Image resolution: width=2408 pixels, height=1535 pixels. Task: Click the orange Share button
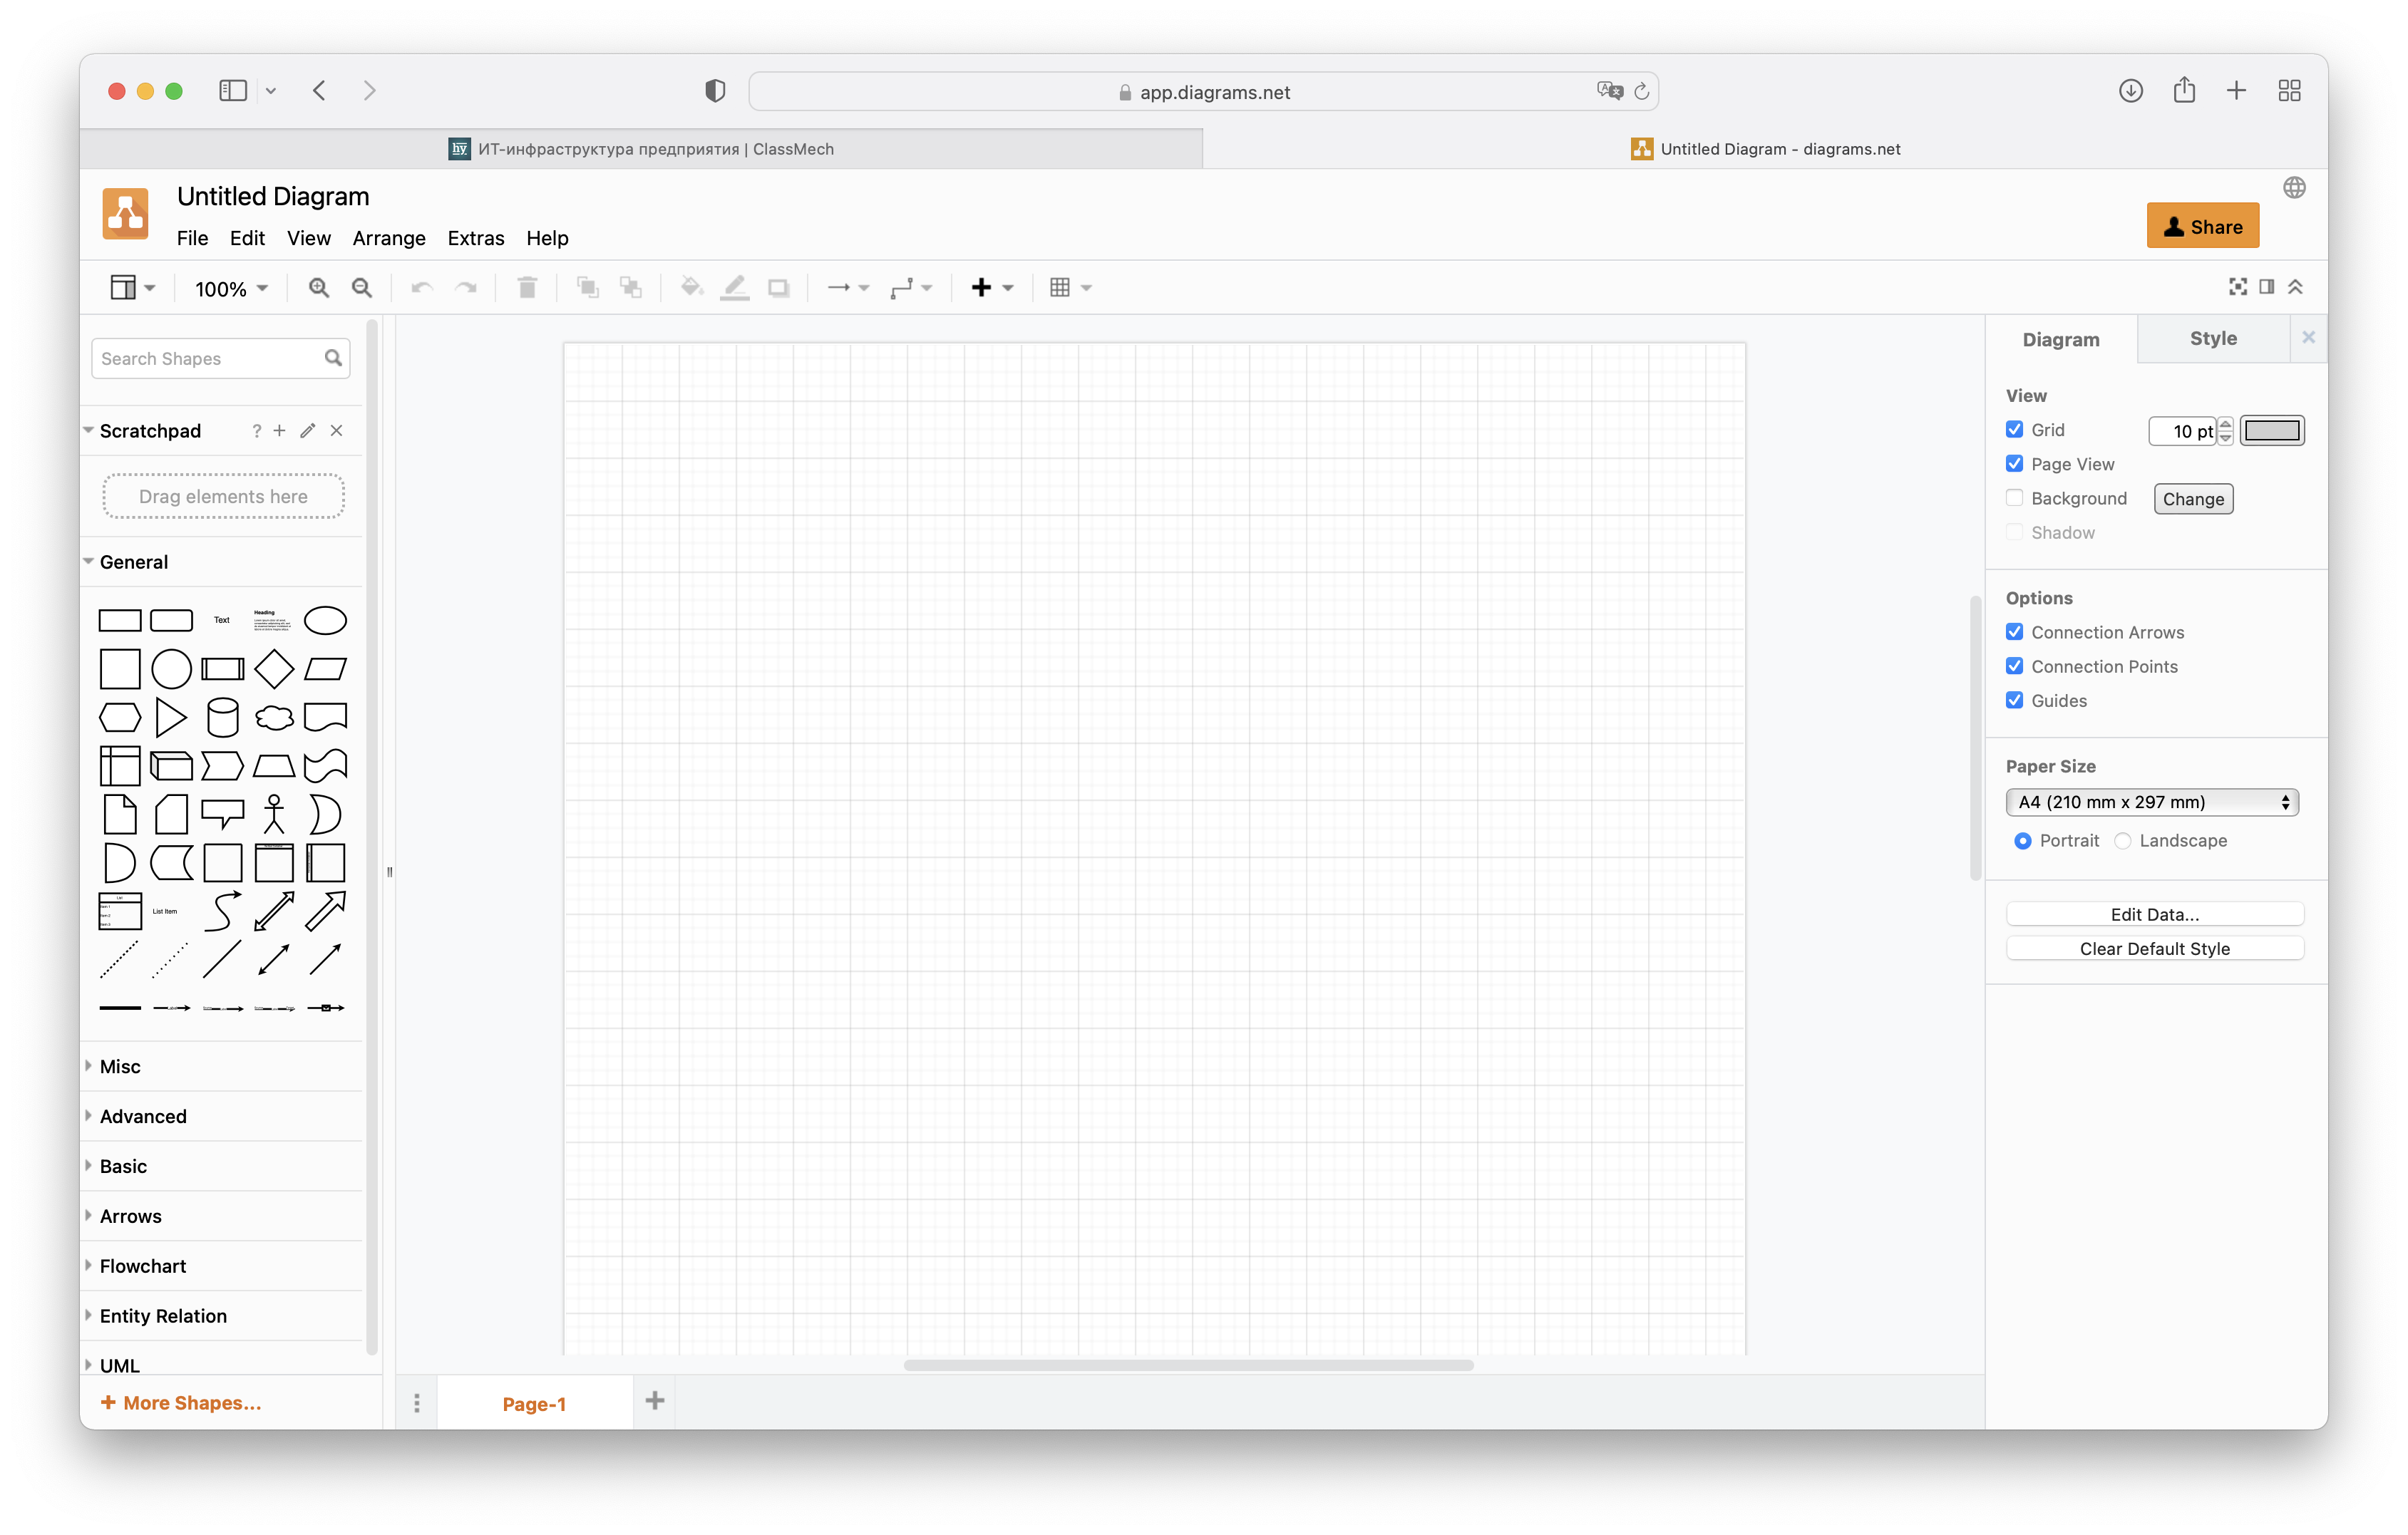click(x=2203, y=227)
